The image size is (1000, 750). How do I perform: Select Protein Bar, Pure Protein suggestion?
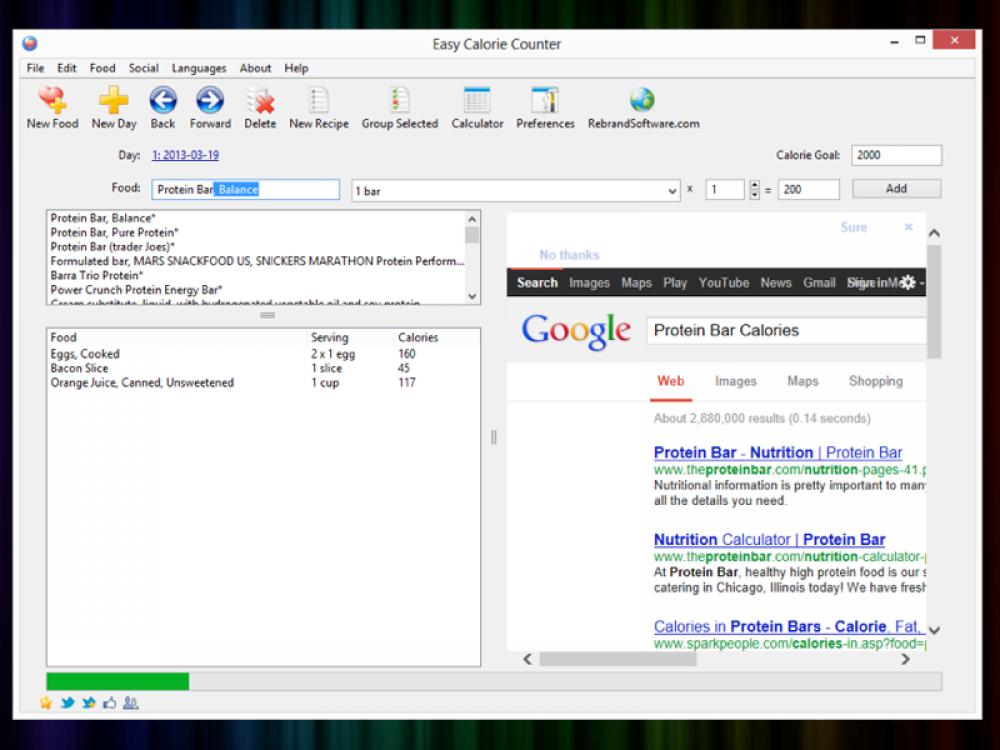coord(114,232)
